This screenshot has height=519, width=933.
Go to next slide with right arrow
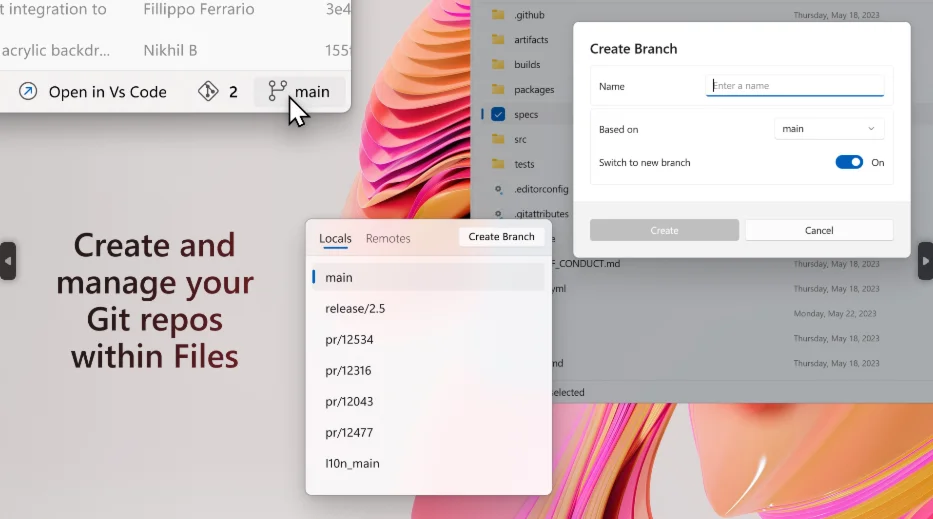point(925,261)
